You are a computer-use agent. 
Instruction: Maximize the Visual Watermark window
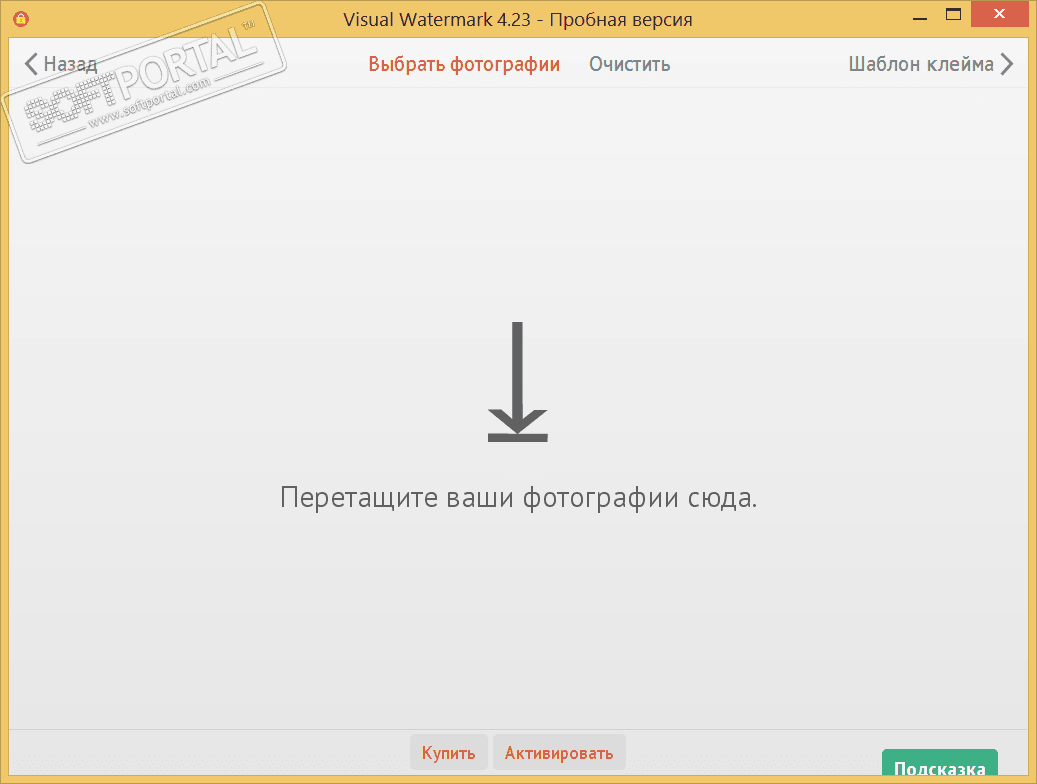click(953, 15)
